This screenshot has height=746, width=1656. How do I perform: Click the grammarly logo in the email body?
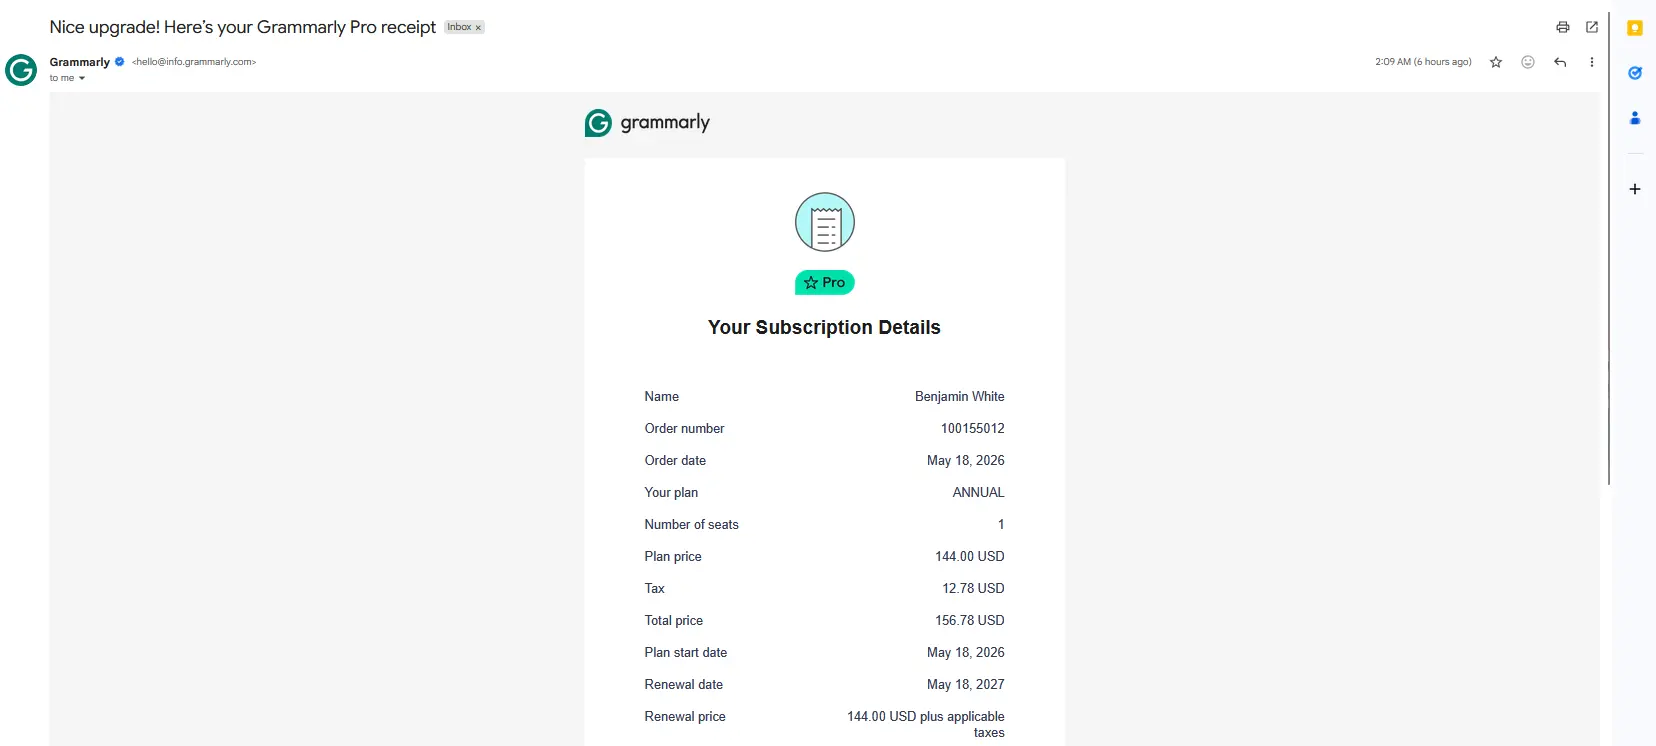(x=647, y=123)
